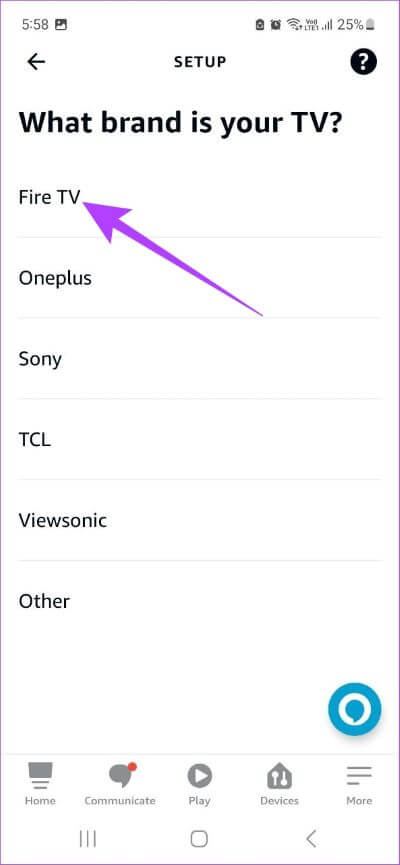
Task: Tap the SETUP header title
Action: coord(200,61)
